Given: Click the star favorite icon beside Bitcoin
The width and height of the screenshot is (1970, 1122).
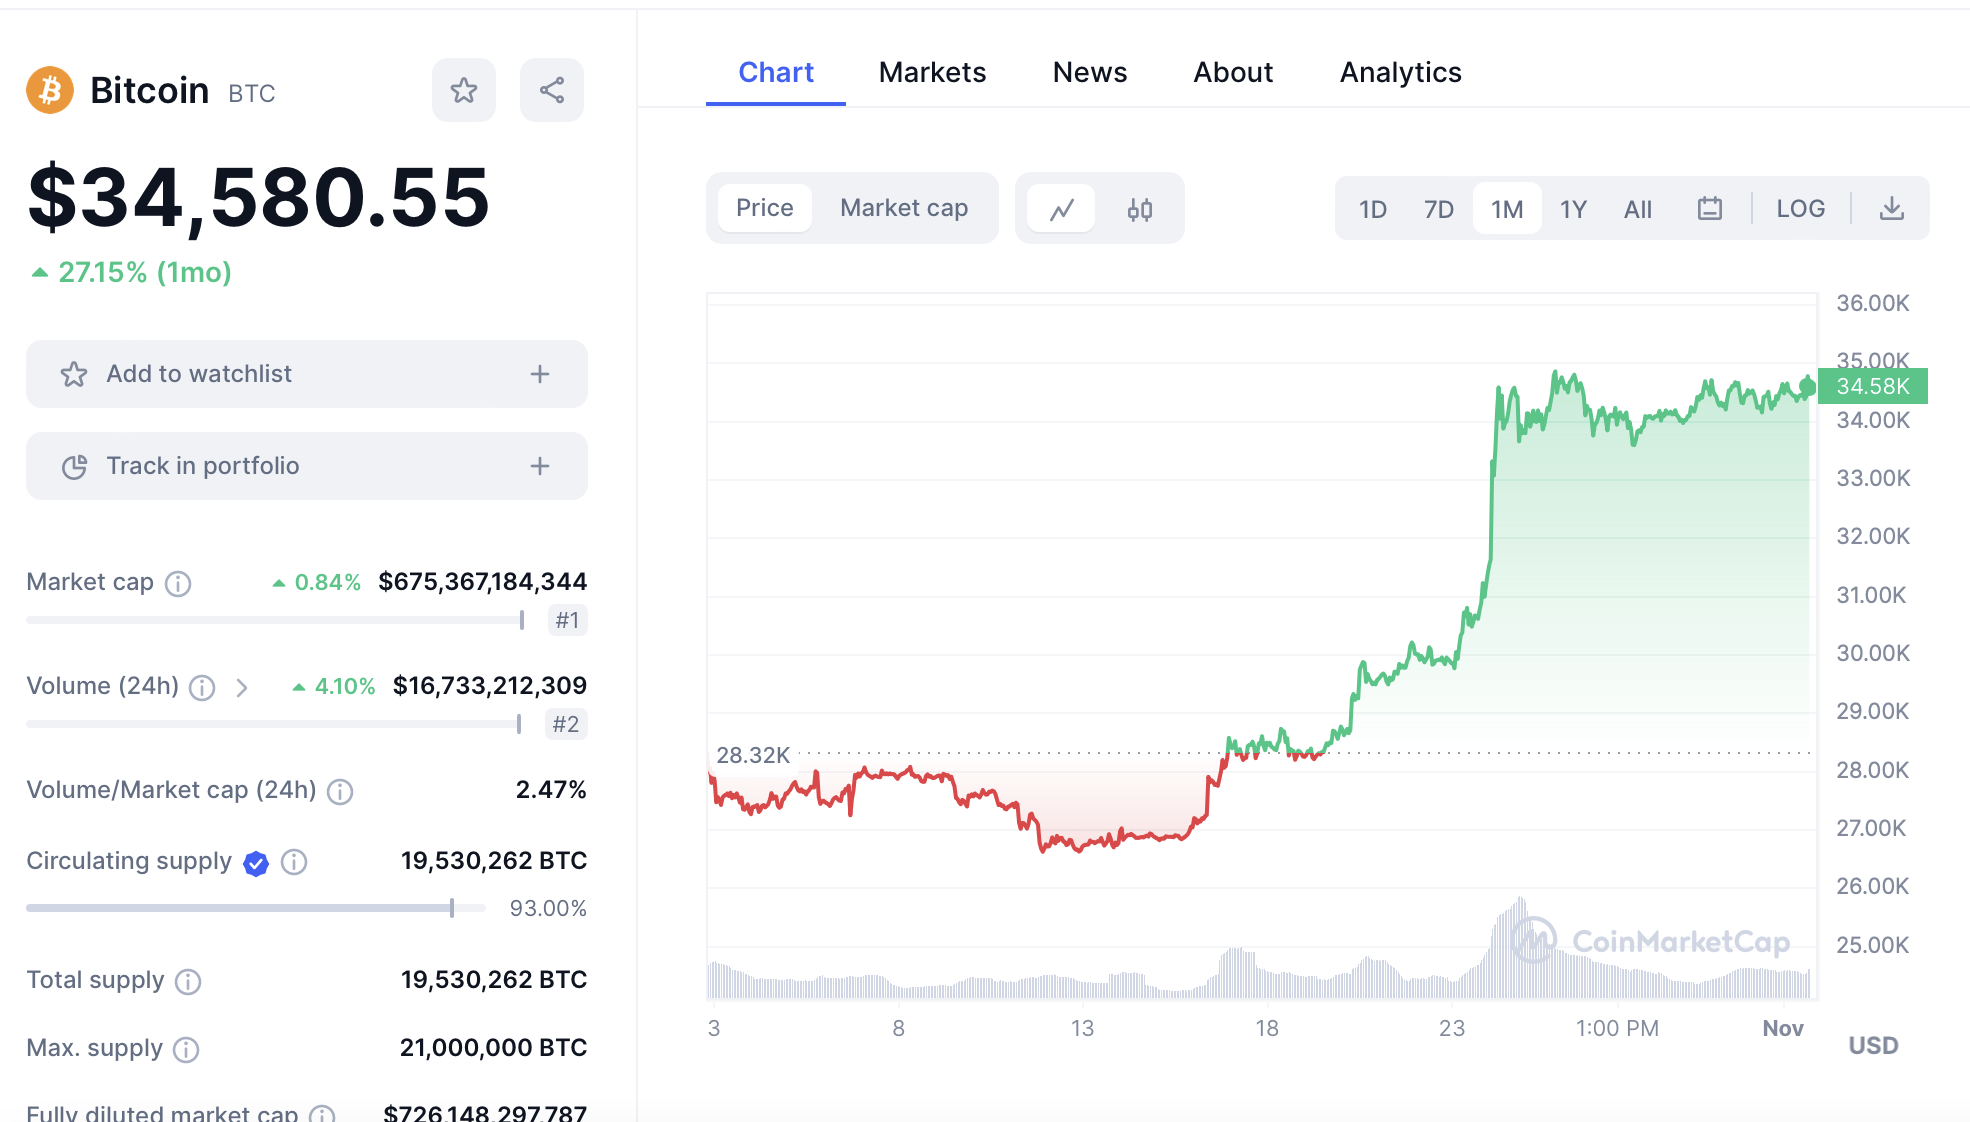Looking at the screenshot, I should point(463,91).
